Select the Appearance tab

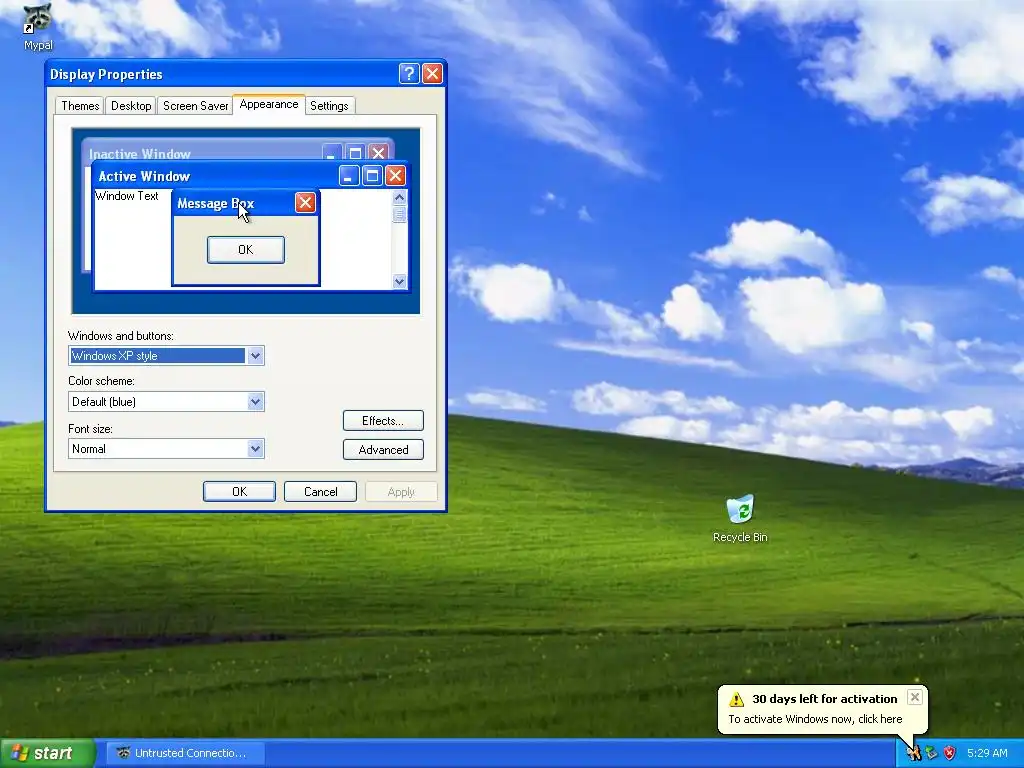point(268,104)
